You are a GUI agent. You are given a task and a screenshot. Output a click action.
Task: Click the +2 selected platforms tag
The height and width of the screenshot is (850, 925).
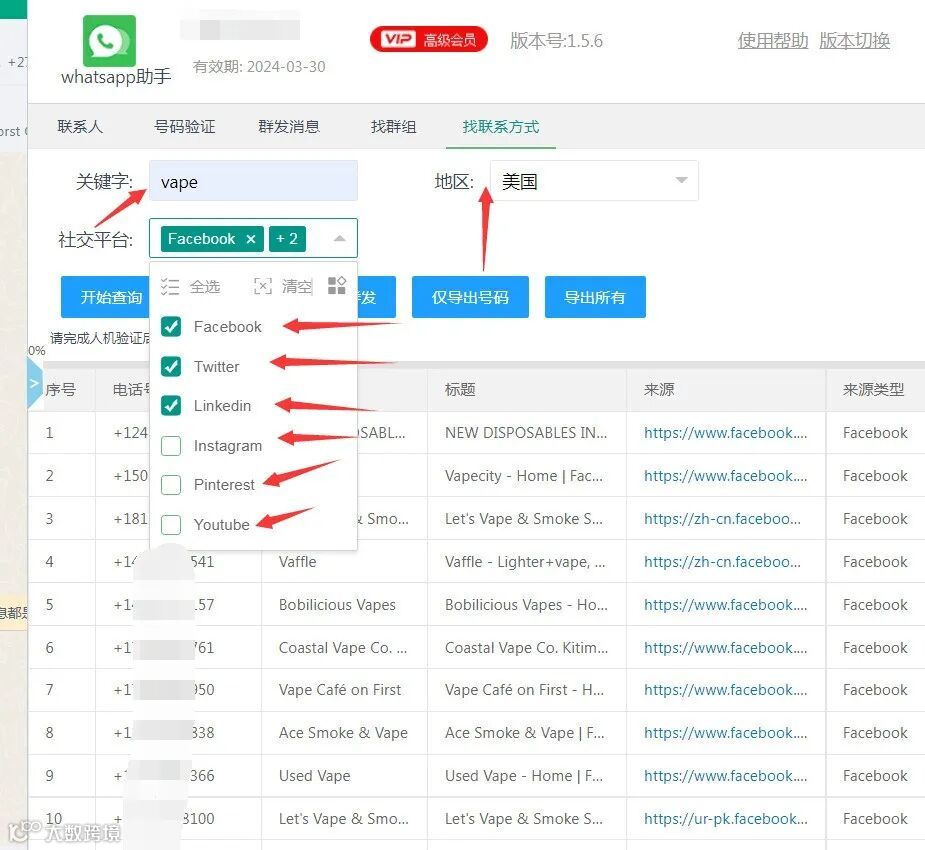(287, 239)
